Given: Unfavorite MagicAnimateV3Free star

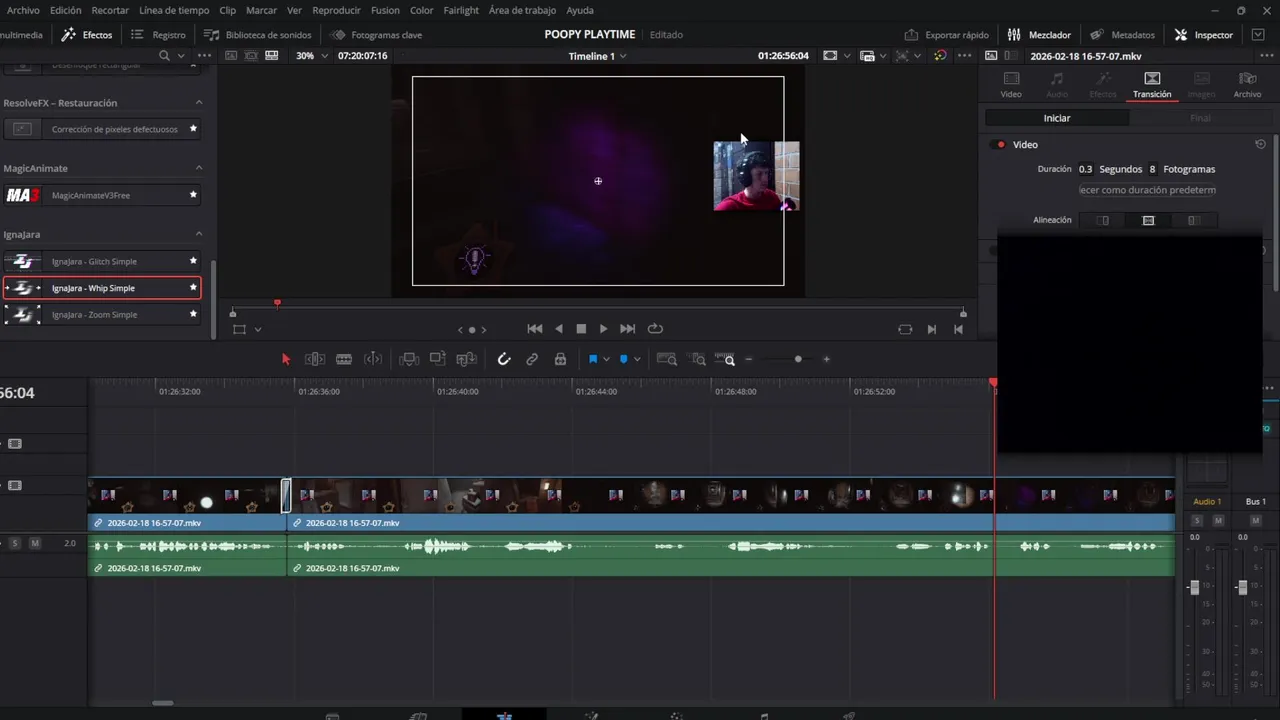Looking at the screenshot, I should pyautogui.click(x=193, y=195).
